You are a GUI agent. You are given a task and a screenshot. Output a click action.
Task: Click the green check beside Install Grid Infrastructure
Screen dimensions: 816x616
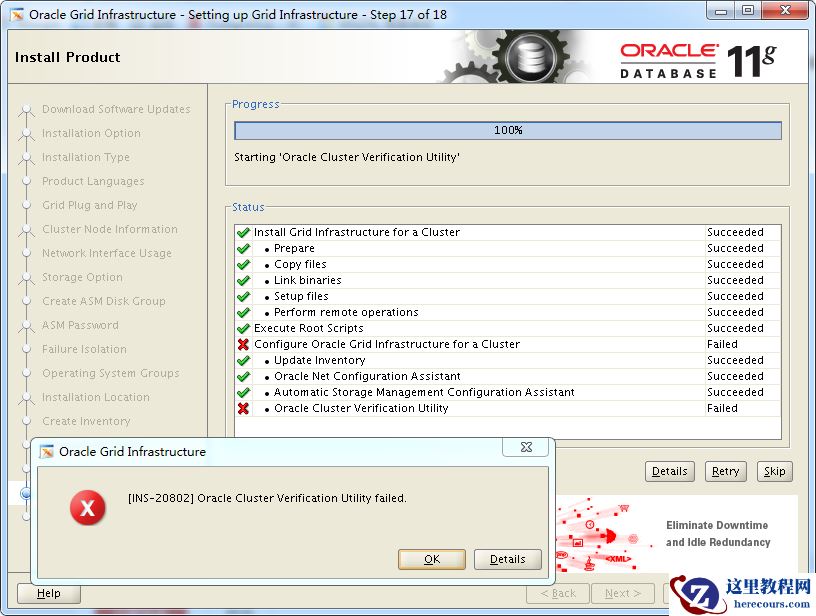click(x=243, y=233)
